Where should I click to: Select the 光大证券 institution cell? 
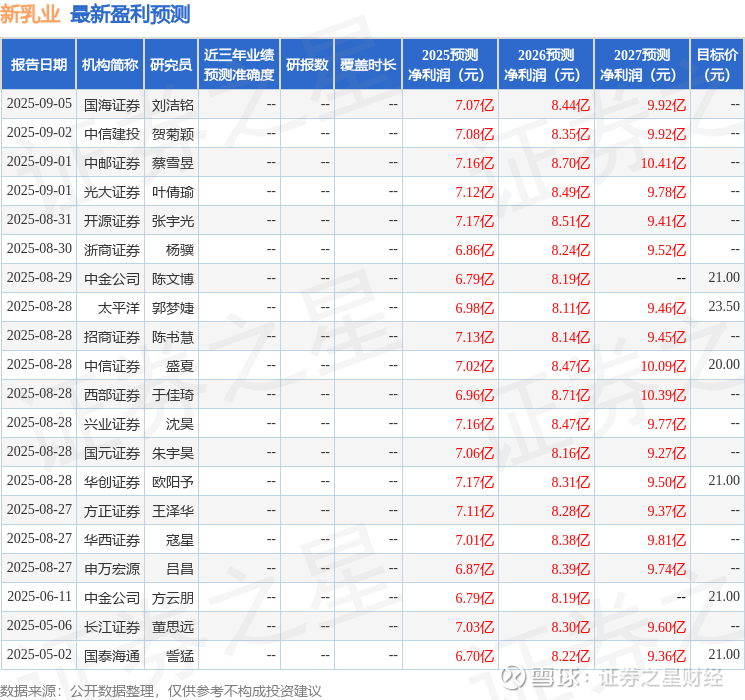click(112, 192)
